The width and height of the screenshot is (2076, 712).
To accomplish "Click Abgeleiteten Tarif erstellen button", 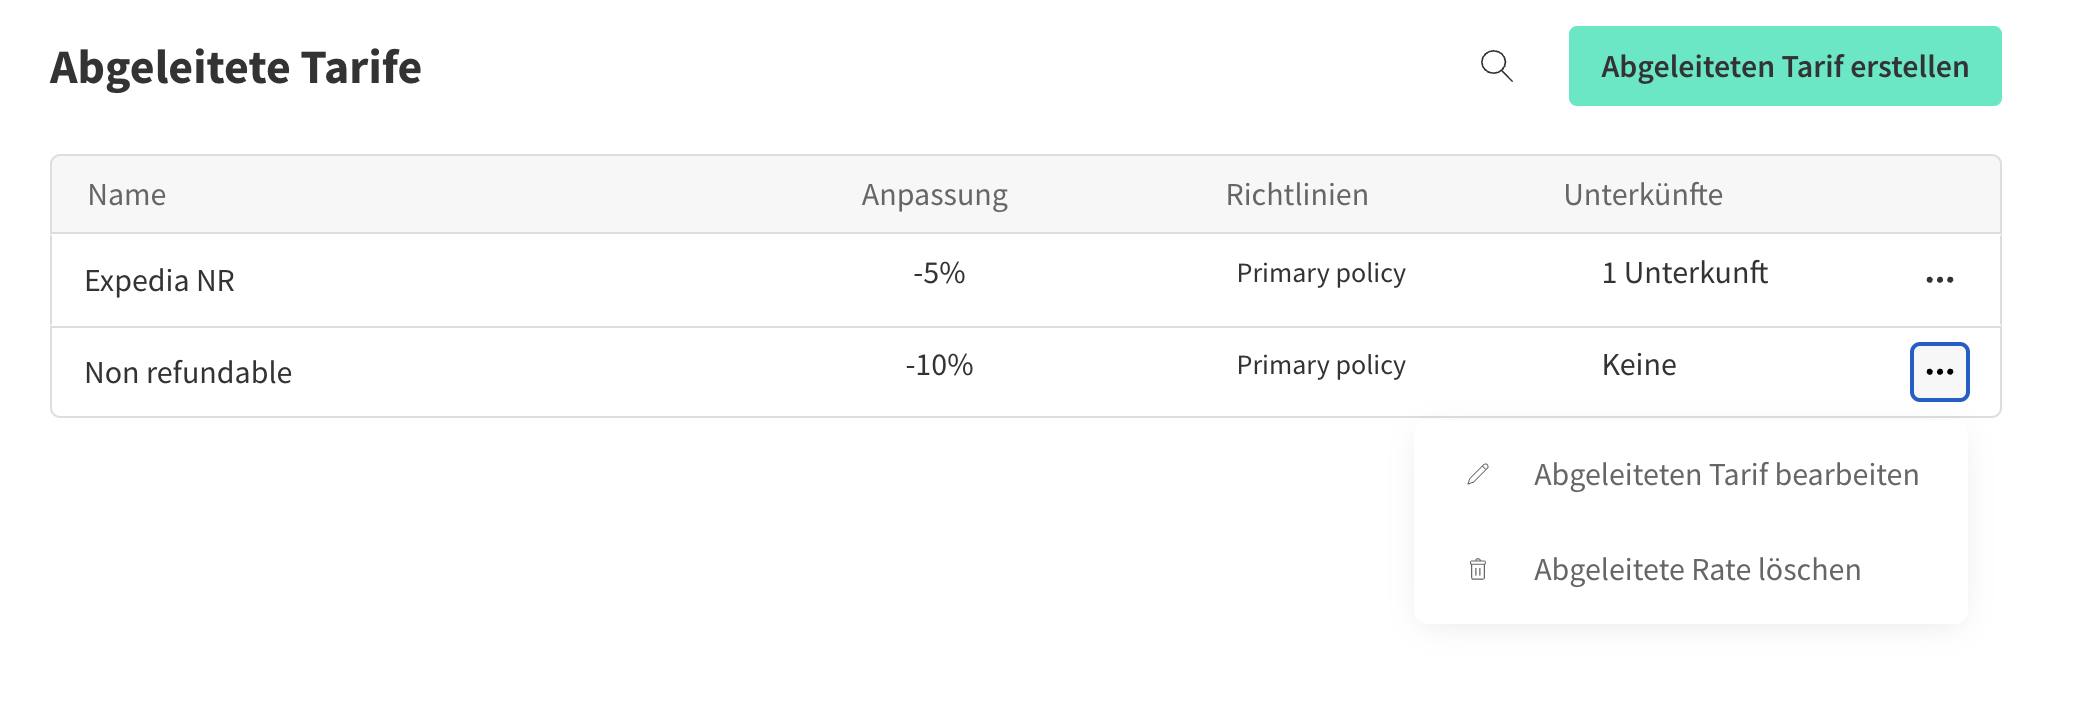I will [x=1785, y=66].
